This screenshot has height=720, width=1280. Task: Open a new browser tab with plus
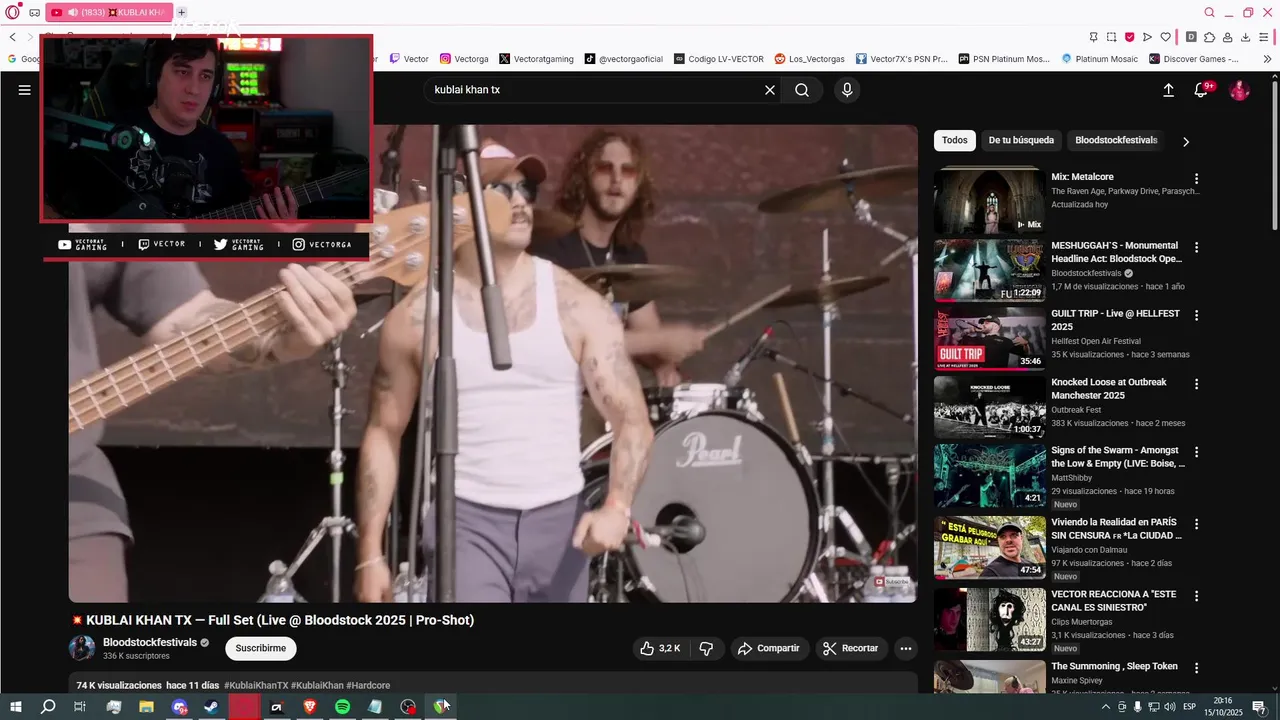point(181,13)
